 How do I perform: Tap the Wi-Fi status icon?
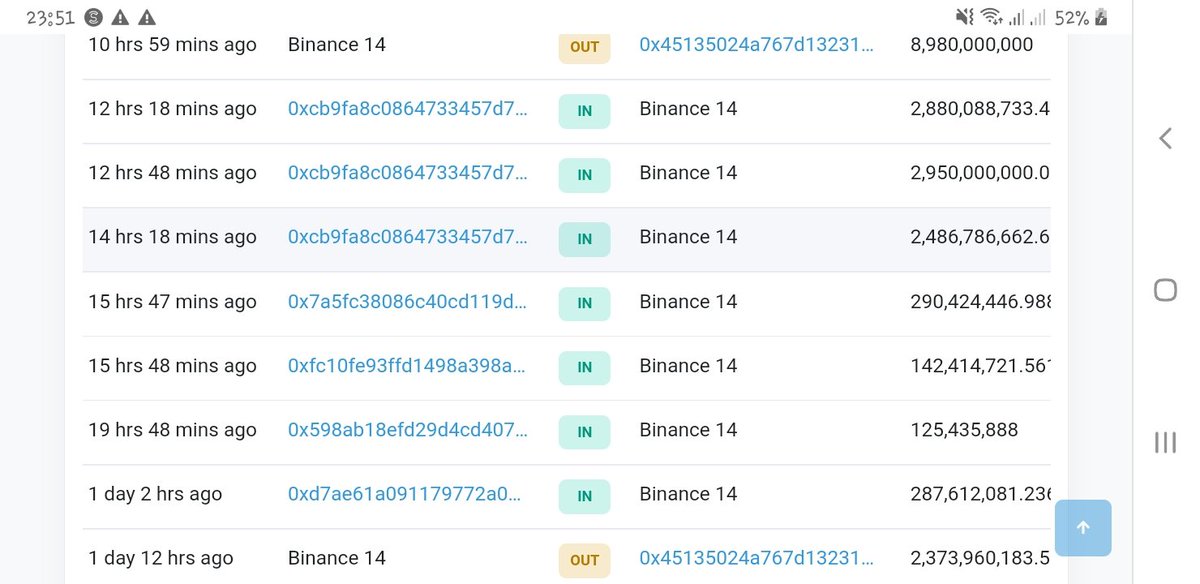pyautogui.click(x=991, y=17)
